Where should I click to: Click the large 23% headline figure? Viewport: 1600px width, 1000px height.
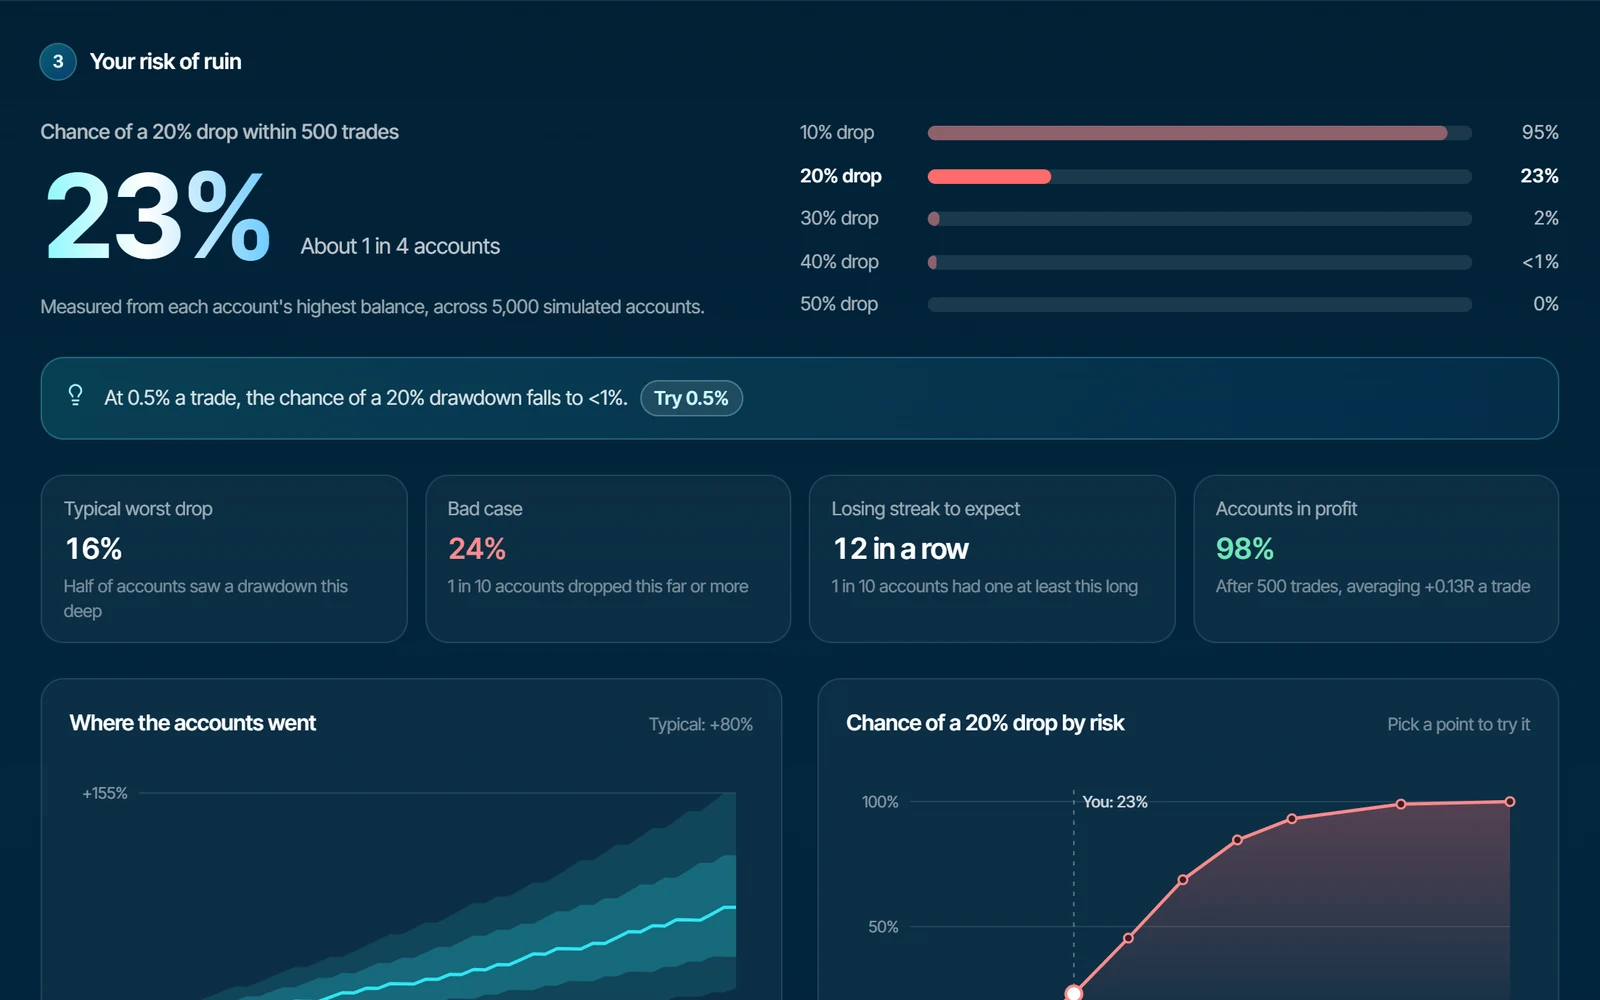point(158,216)
